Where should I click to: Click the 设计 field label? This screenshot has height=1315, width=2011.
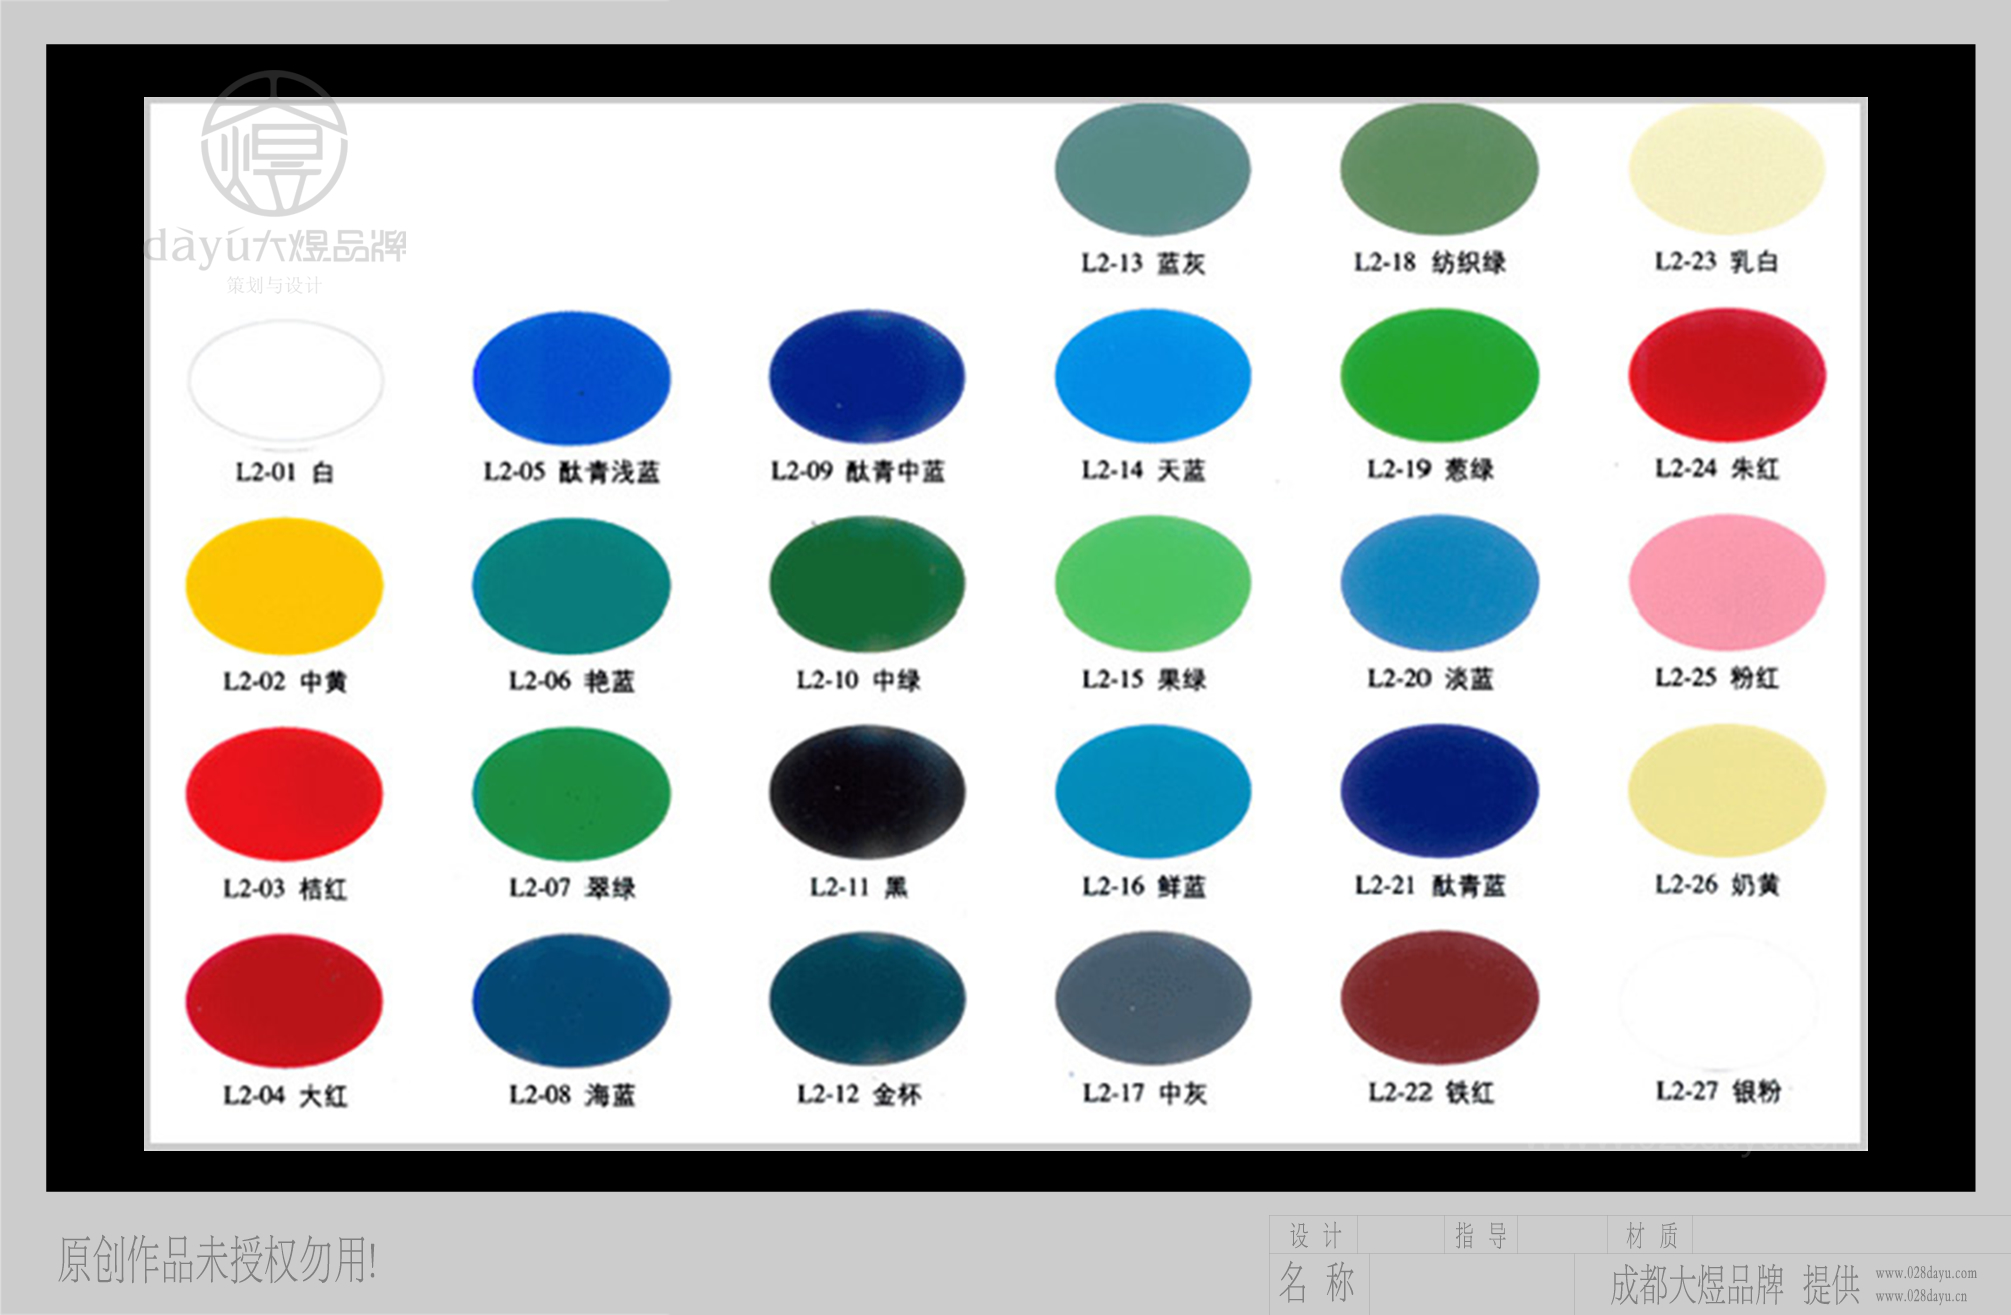pyautogui.click(x=1315, y=1236)
